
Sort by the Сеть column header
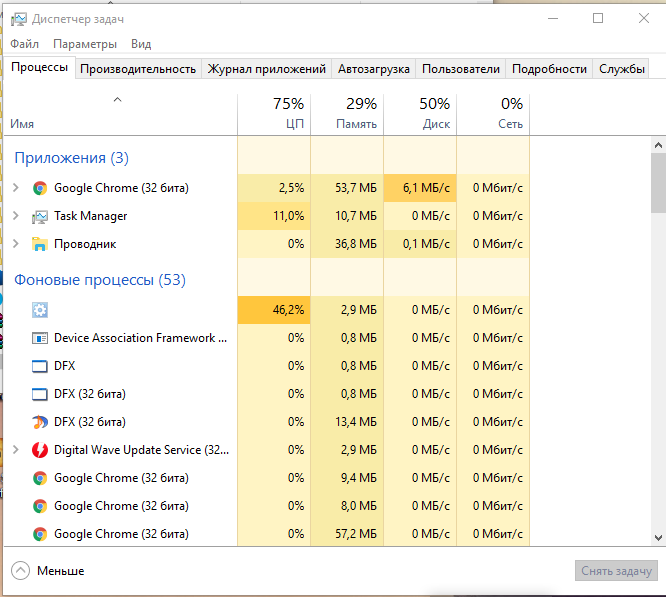coord(493,115)
